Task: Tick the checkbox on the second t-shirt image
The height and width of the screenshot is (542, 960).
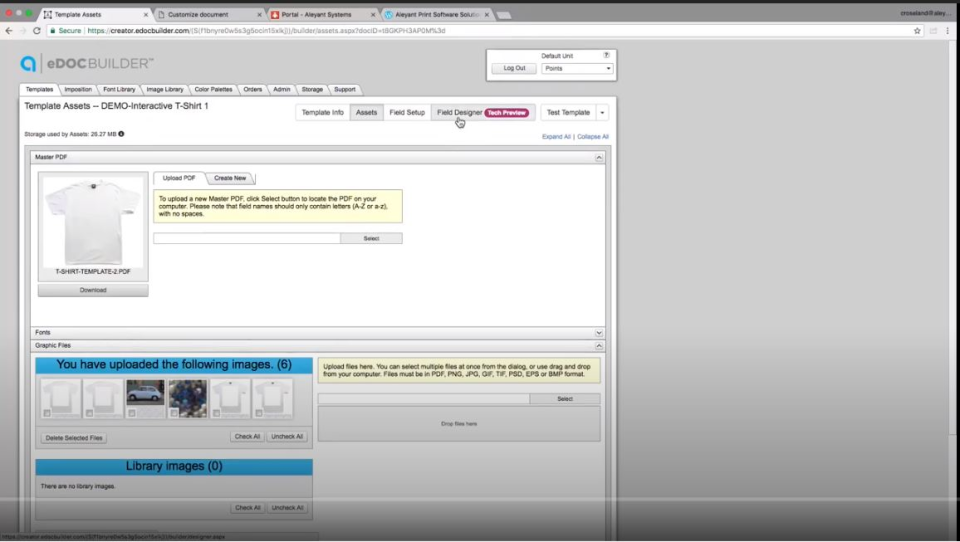Action: [x=89, y=413]
